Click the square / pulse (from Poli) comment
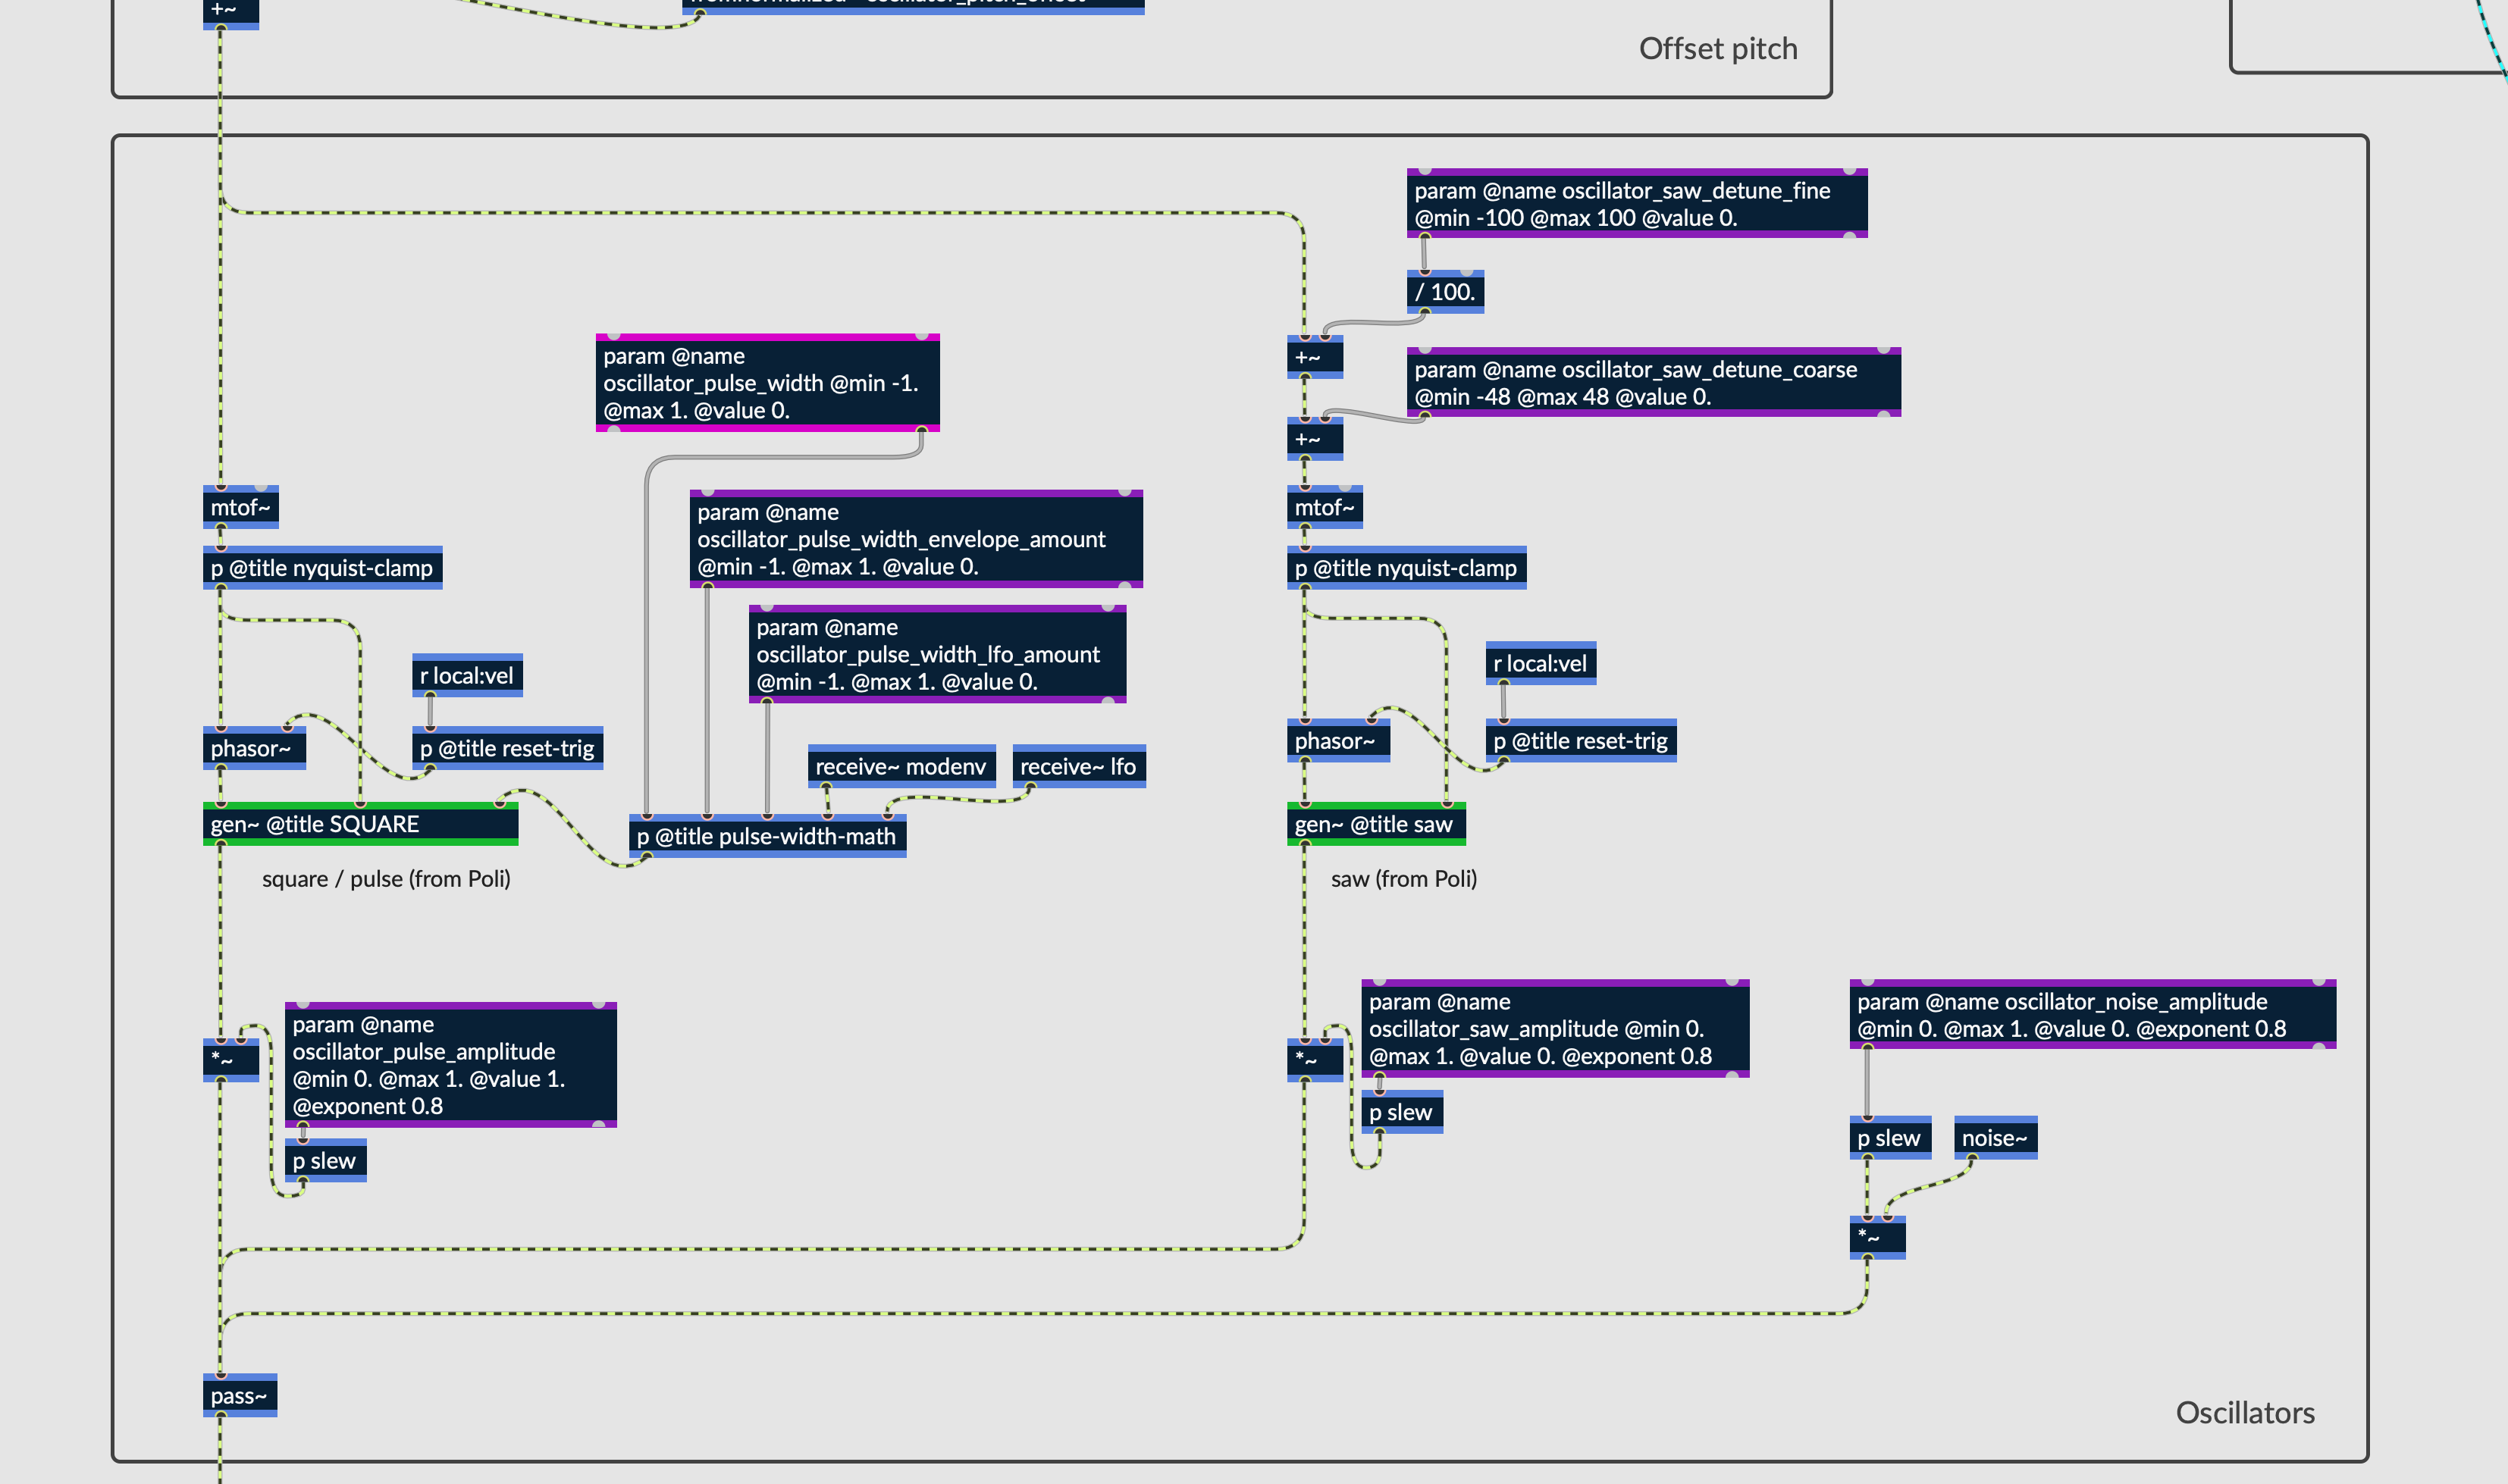Viewport: 2508px width, 1484px height. 386,879
